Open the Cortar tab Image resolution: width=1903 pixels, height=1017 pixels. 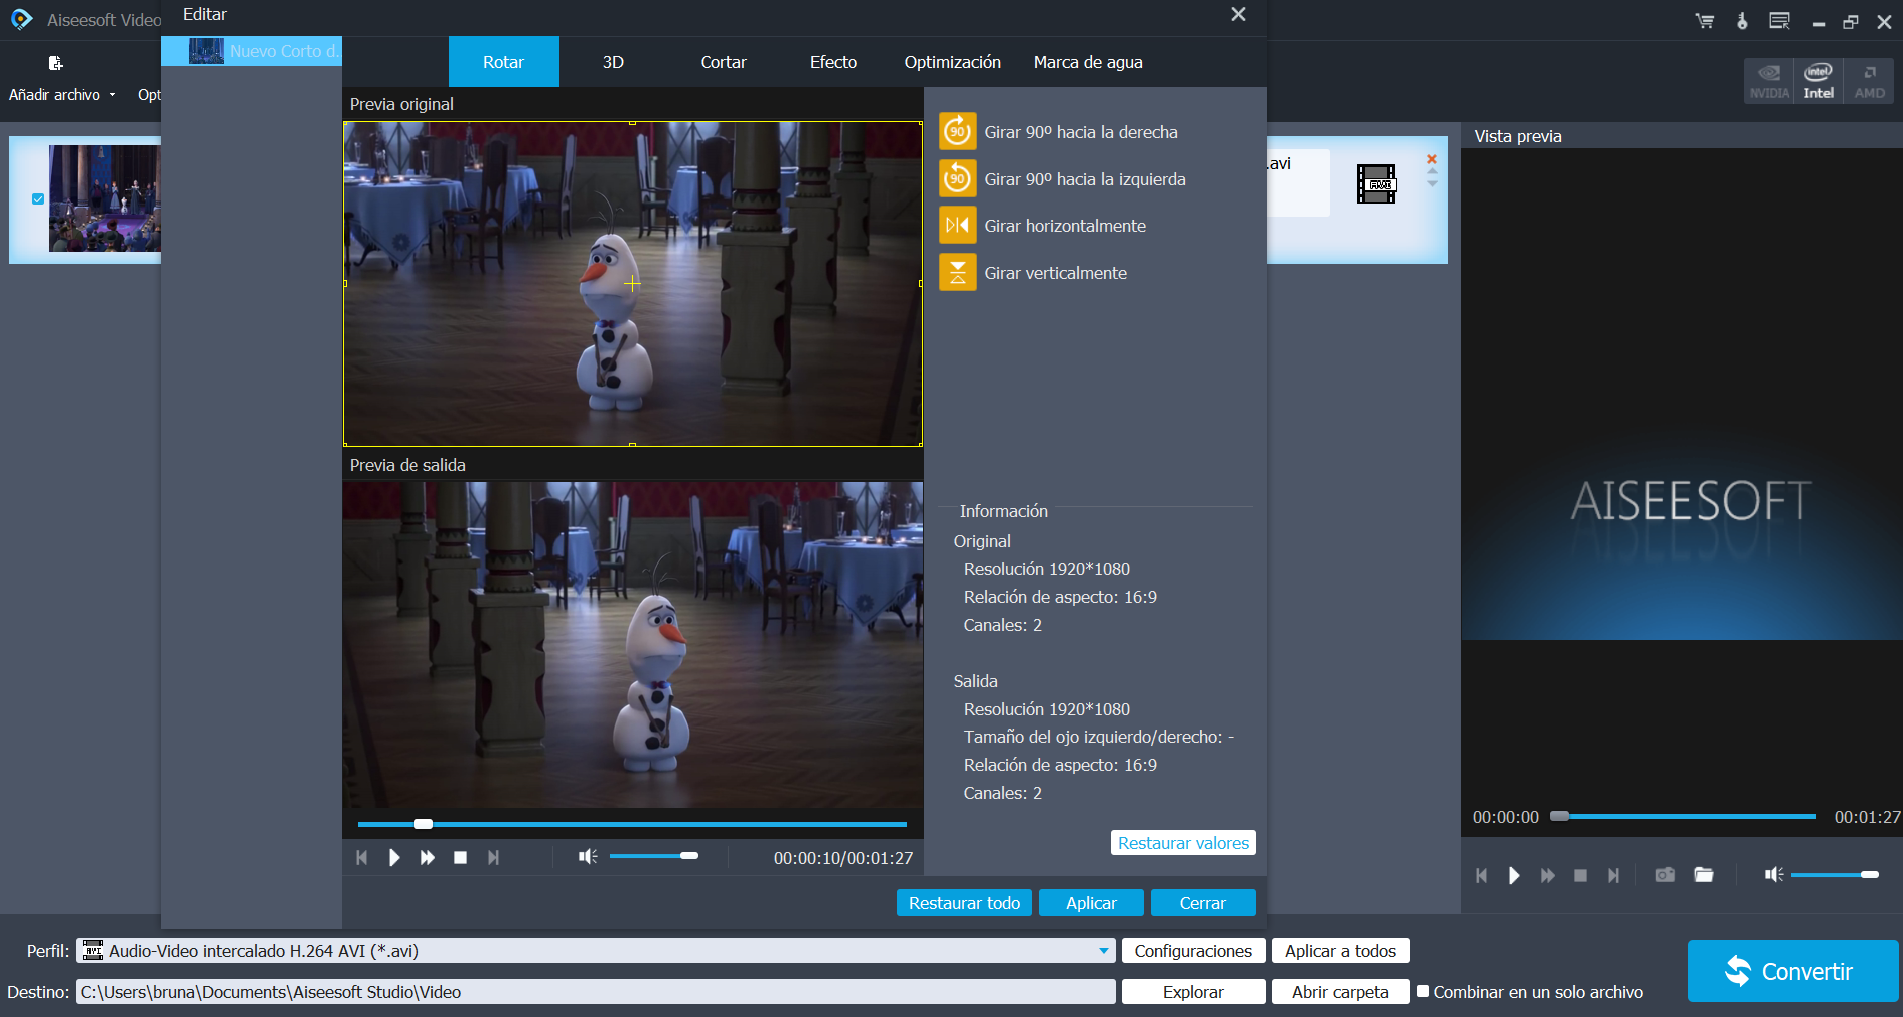click(x=723, y=62)
